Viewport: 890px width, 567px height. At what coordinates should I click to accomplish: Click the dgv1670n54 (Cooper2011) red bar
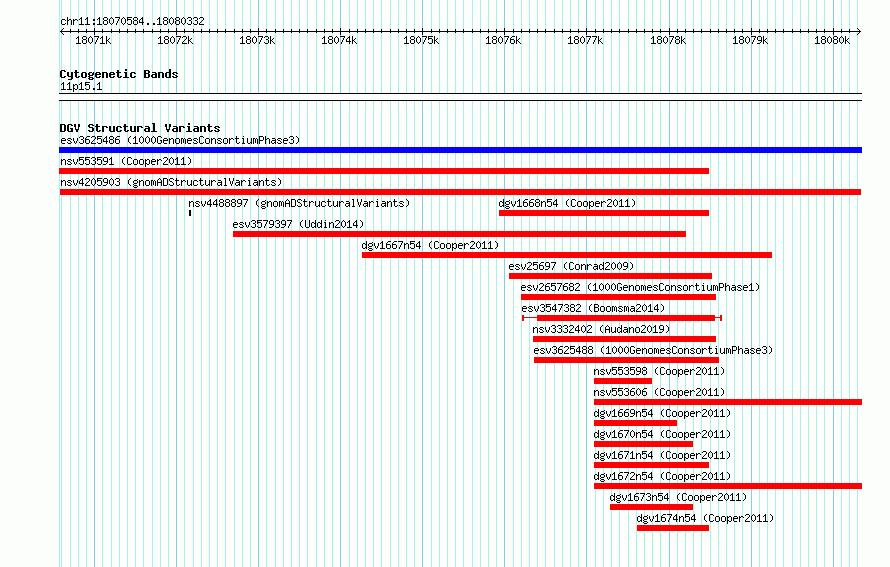(643, 444)
